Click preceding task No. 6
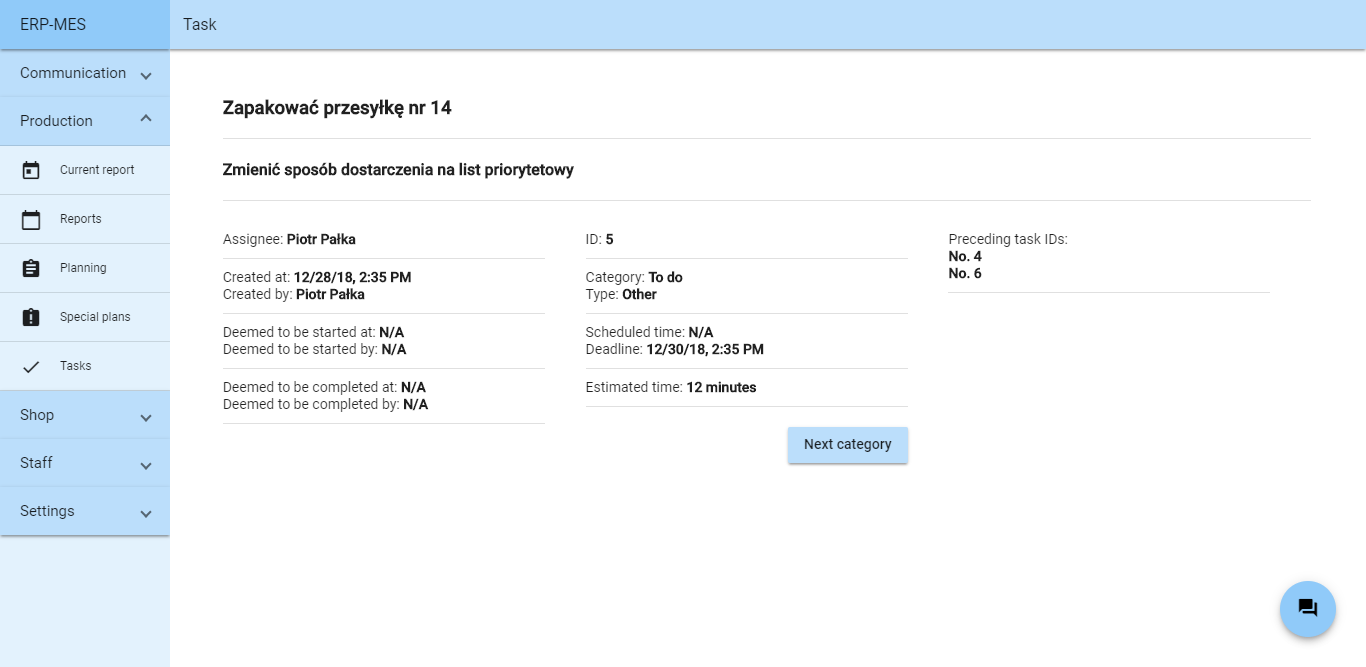 965,274
